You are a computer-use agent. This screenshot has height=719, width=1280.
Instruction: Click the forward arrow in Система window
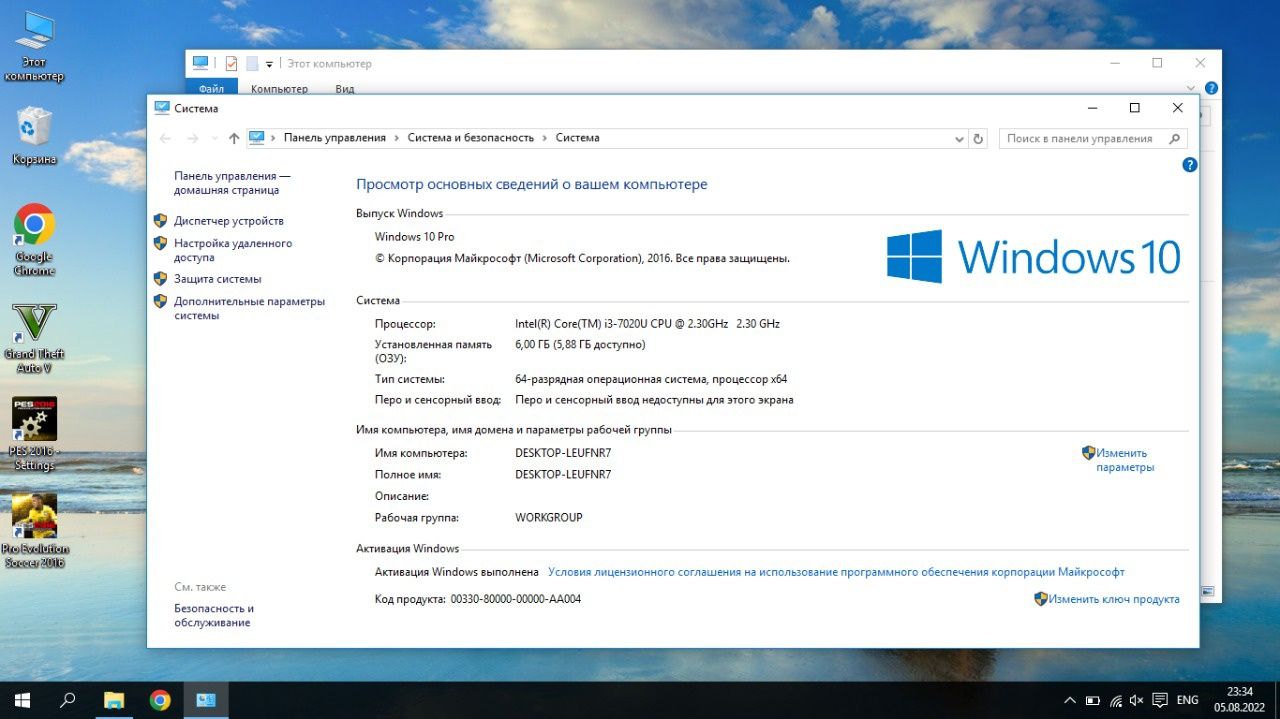click(x=193, y=138)
